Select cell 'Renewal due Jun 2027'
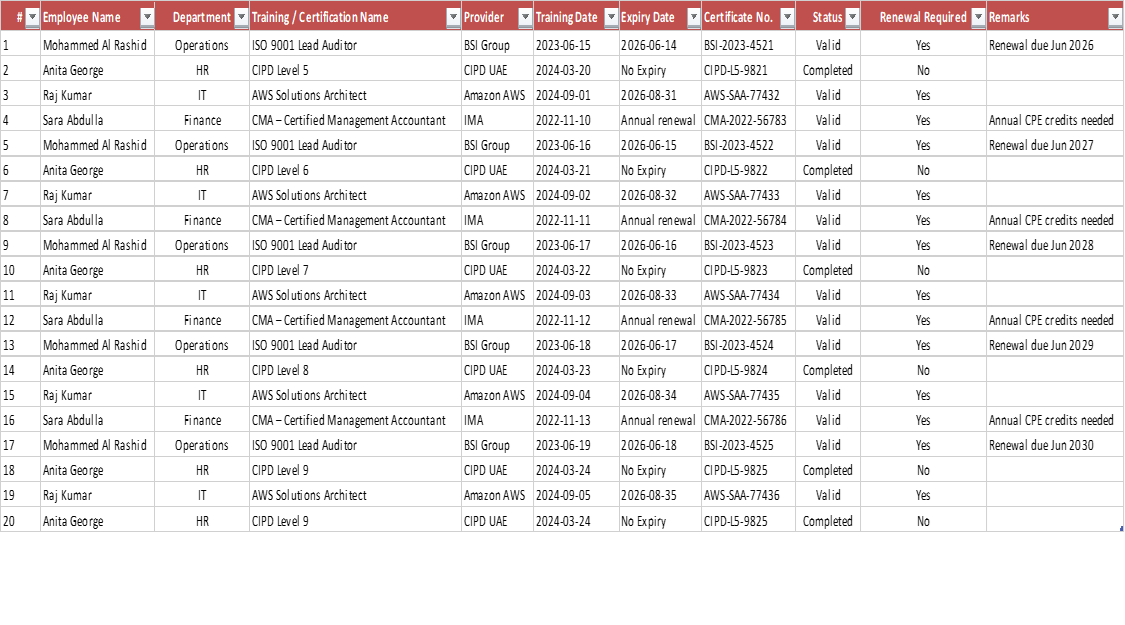Image resolution: width=1125 pixels, height=625 pixels. (1055, 146)
